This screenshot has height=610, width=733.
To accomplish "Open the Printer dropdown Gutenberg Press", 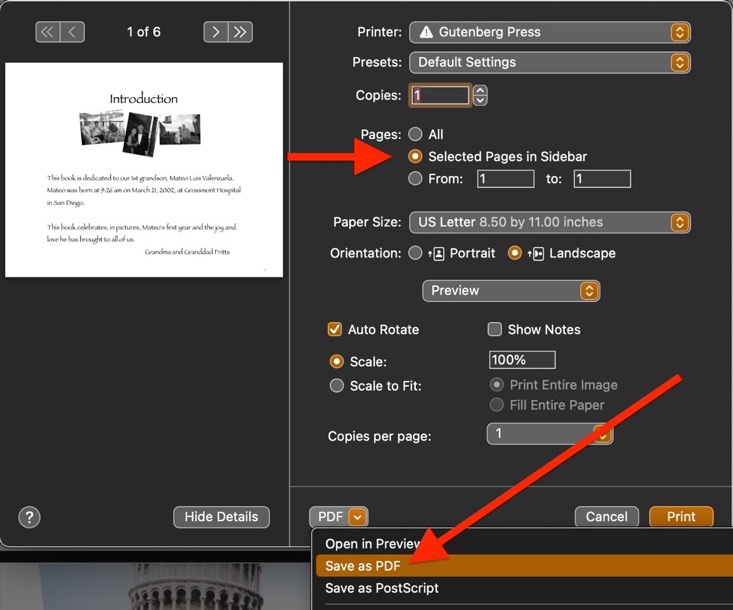I will click(550, 32).
